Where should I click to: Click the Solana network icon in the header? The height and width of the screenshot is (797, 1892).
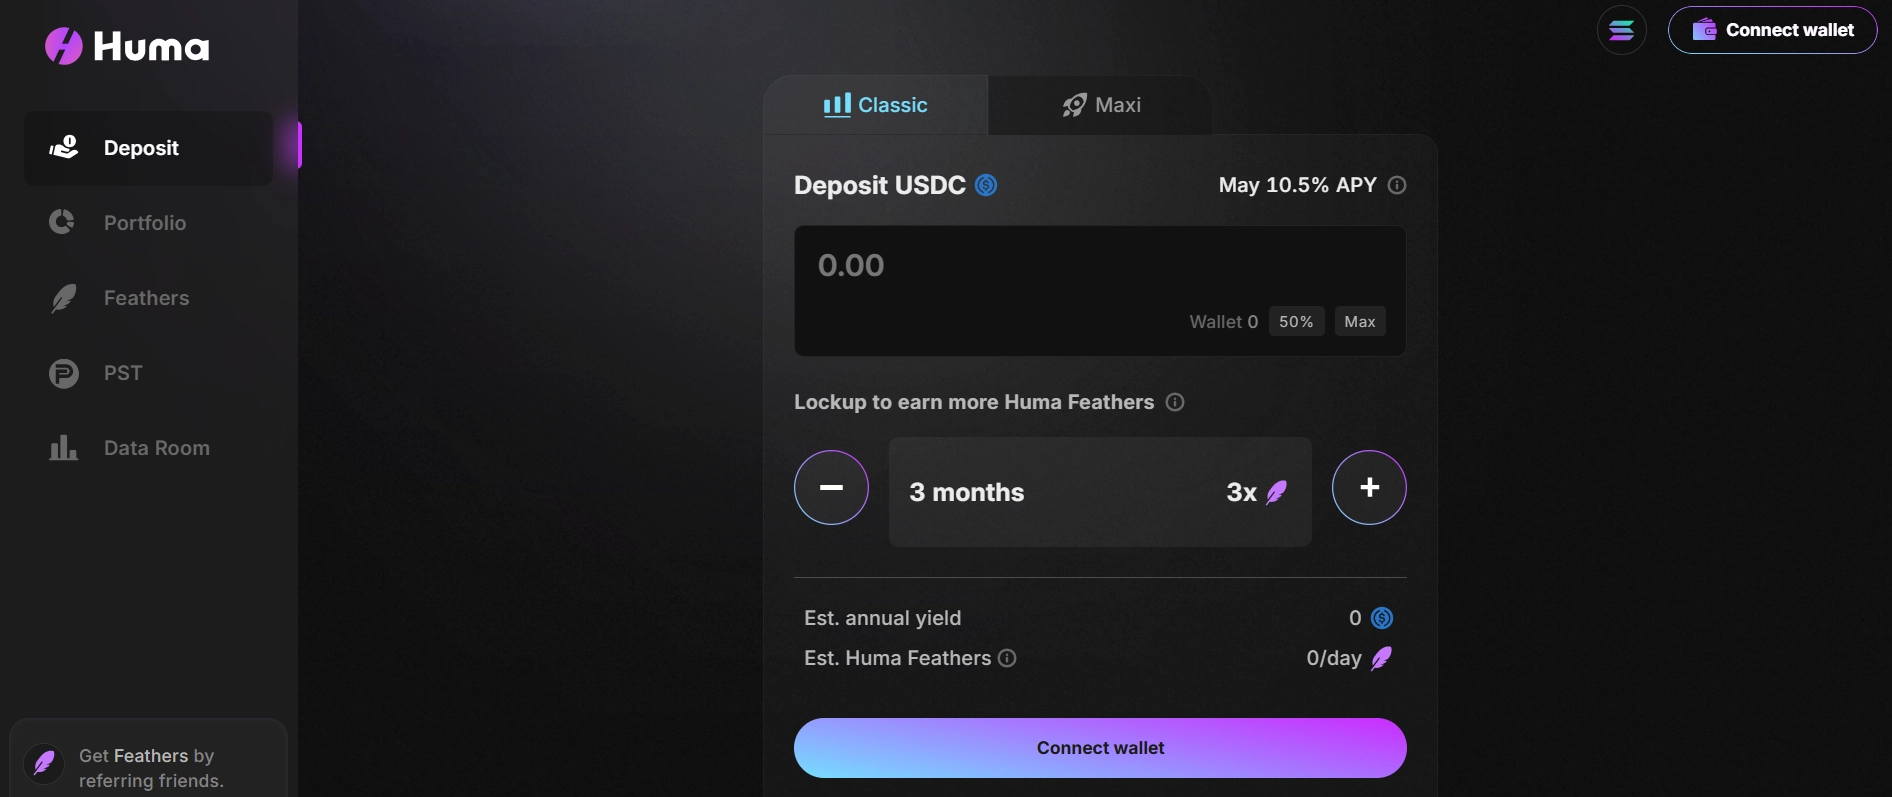coord(1621,30)
